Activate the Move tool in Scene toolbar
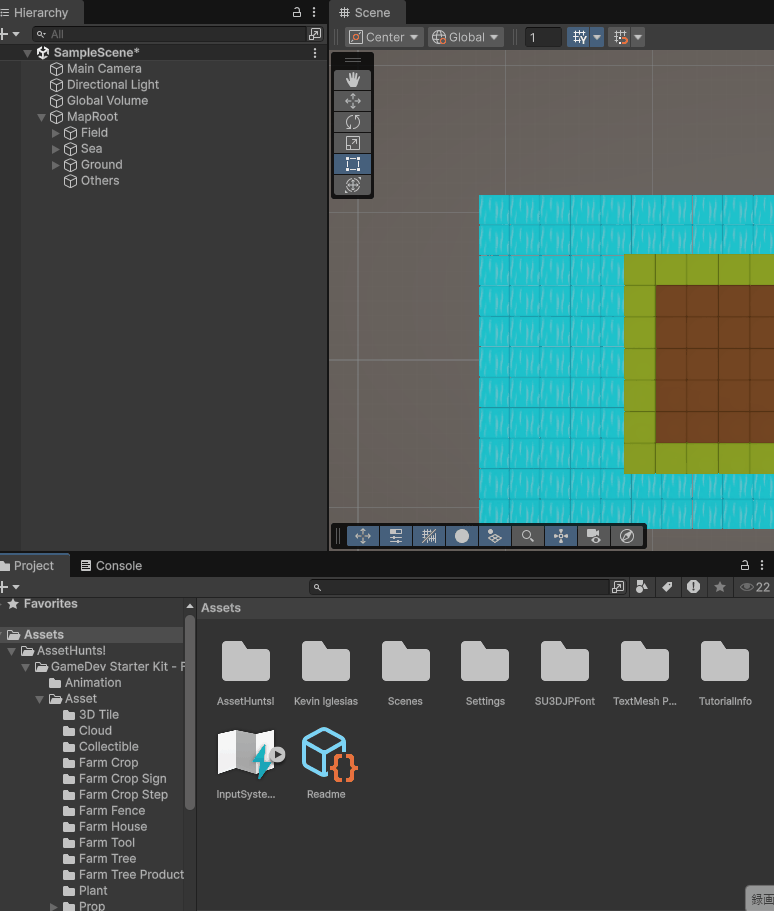 coord(352,101)
